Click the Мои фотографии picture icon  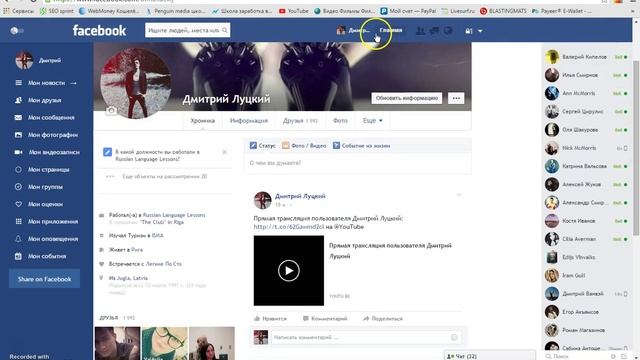[18, 135]
